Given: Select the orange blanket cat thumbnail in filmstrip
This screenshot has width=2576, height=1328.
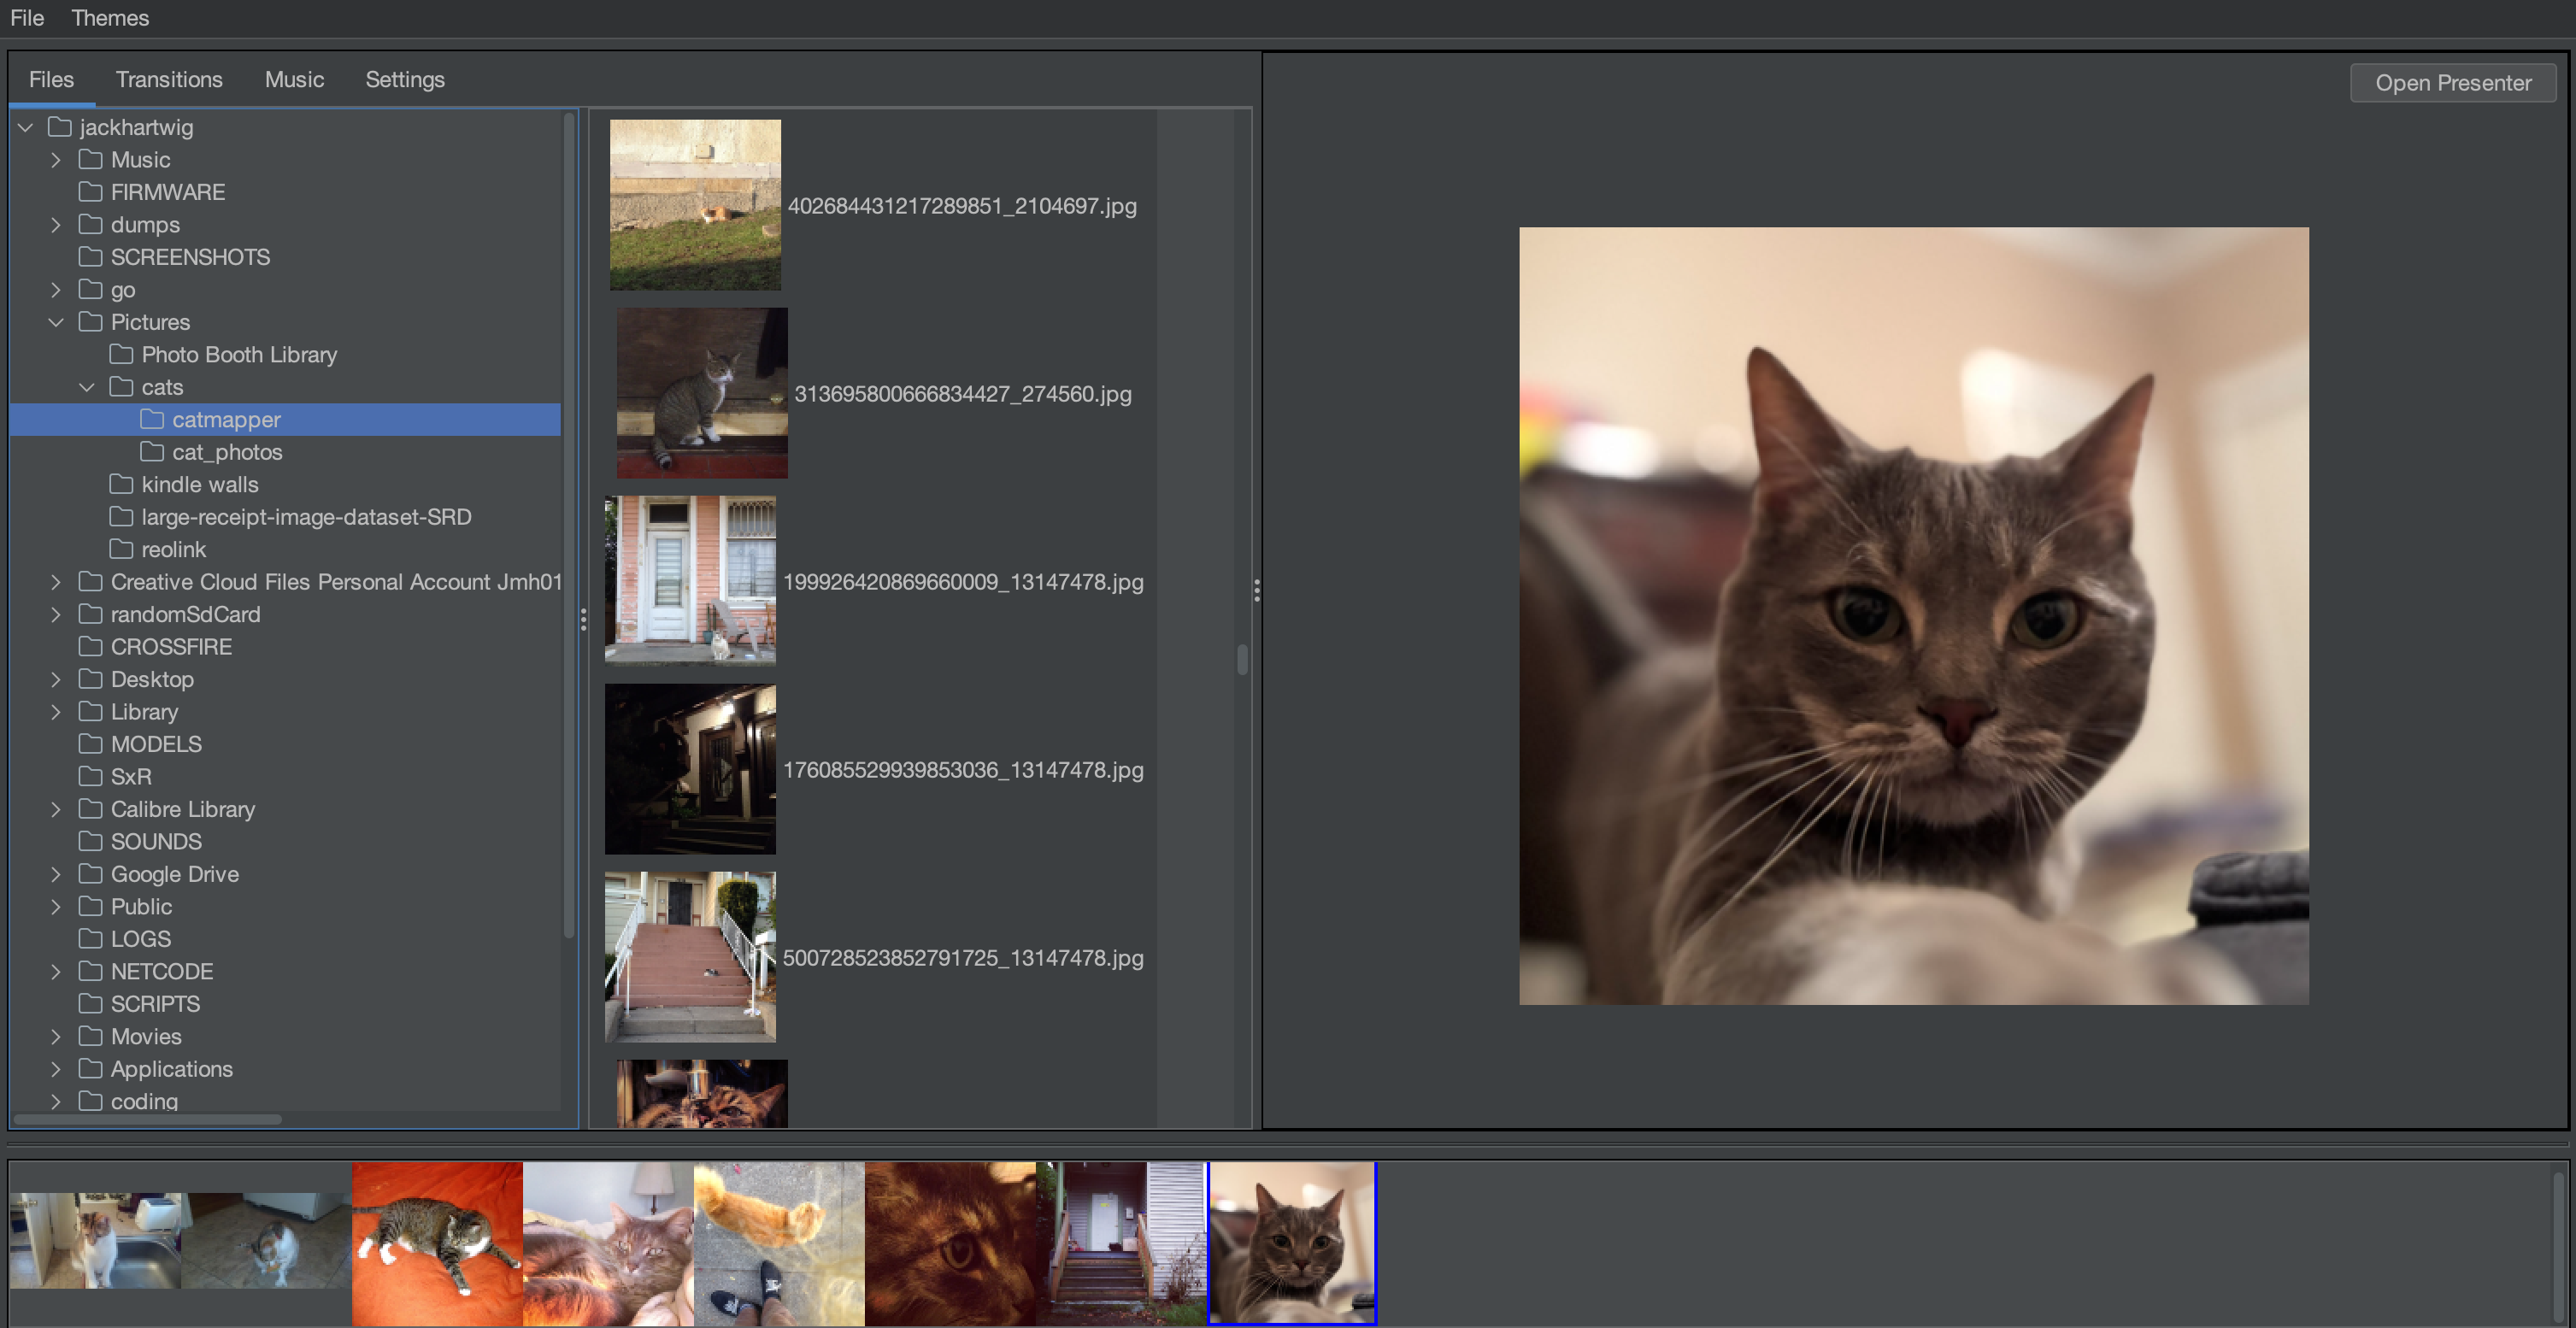Looking at the screenshot, I should 437,1243.
